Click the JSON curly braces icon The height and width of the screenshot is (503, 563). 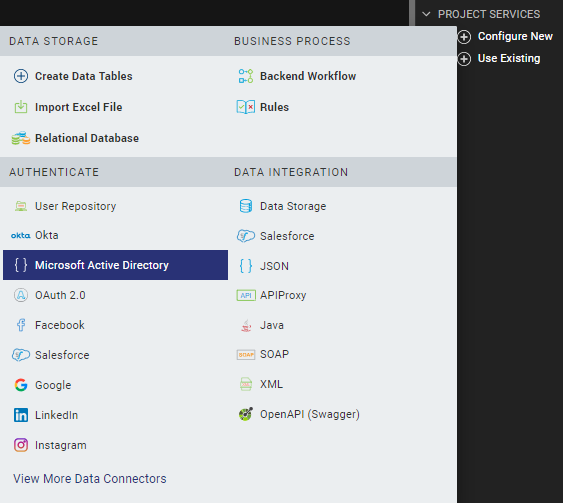click(x=246, y=266)
